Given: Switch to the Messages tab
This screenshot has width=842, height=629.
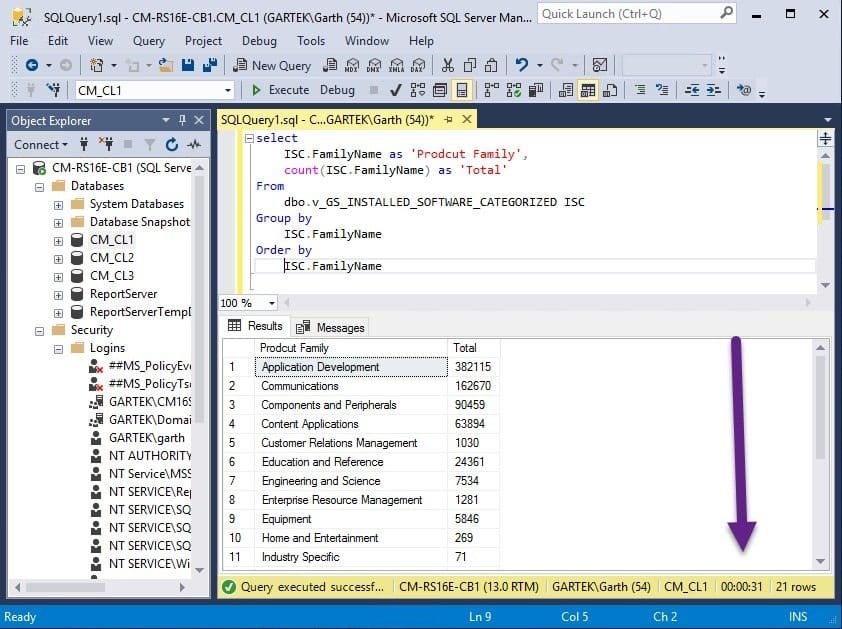Looking at the screenshot, I should click(x=330, y=327).
